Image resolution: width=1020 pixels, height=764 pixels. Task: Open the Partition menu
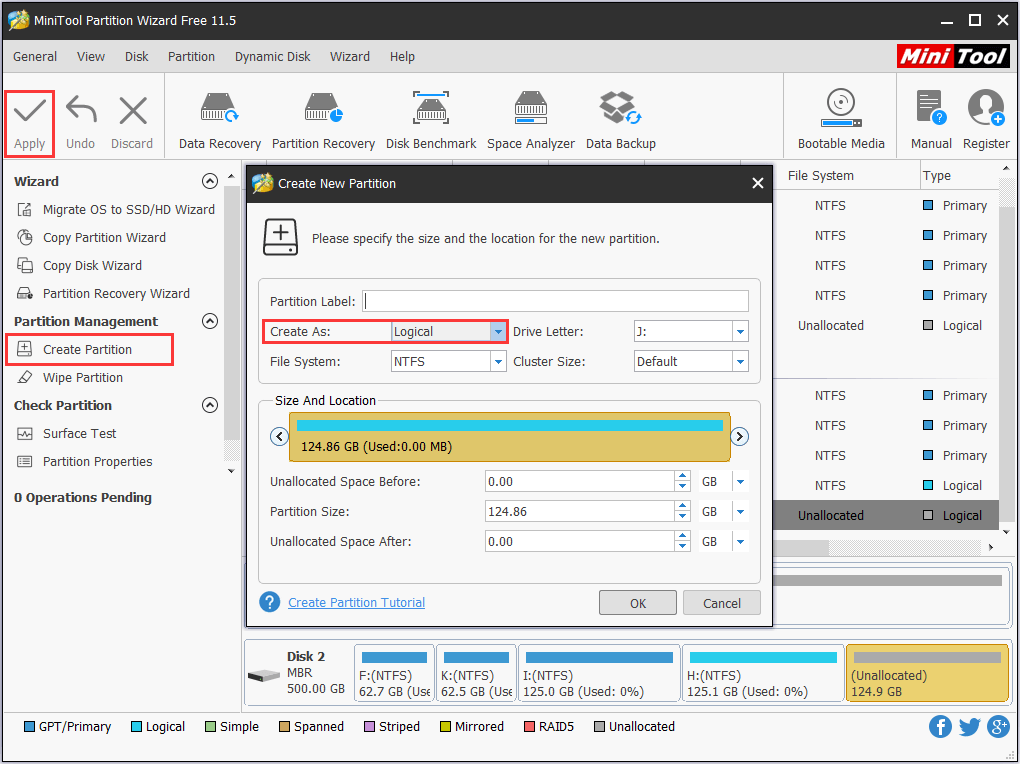click(x=191, y=57)
